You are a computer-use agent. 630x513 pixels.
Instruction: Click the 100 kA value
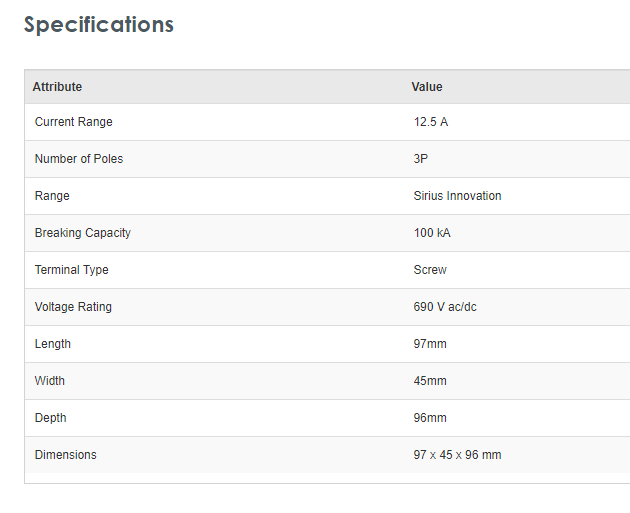pos(432,233)
